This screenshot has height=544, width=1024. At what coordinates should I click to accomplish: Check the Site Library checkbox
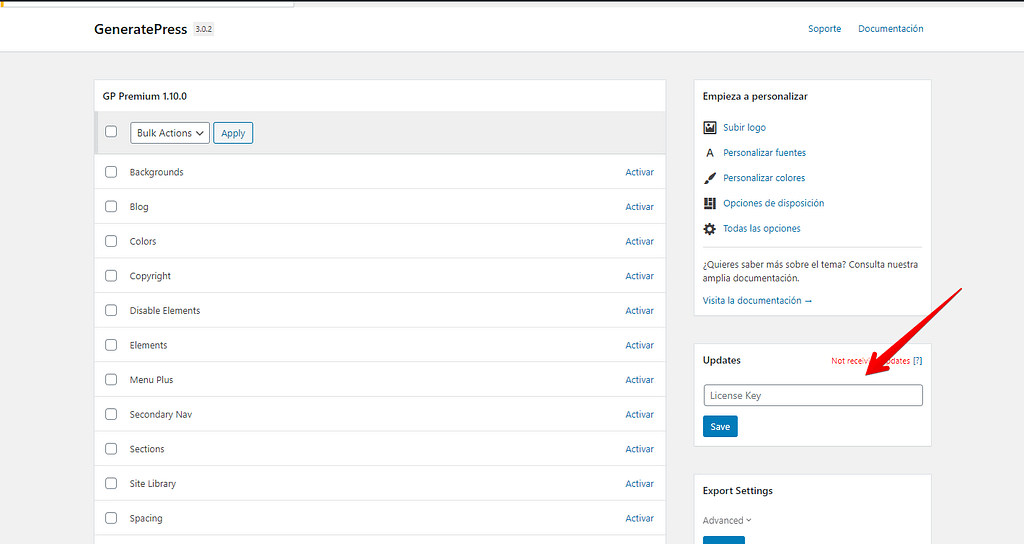coord(111,483)
